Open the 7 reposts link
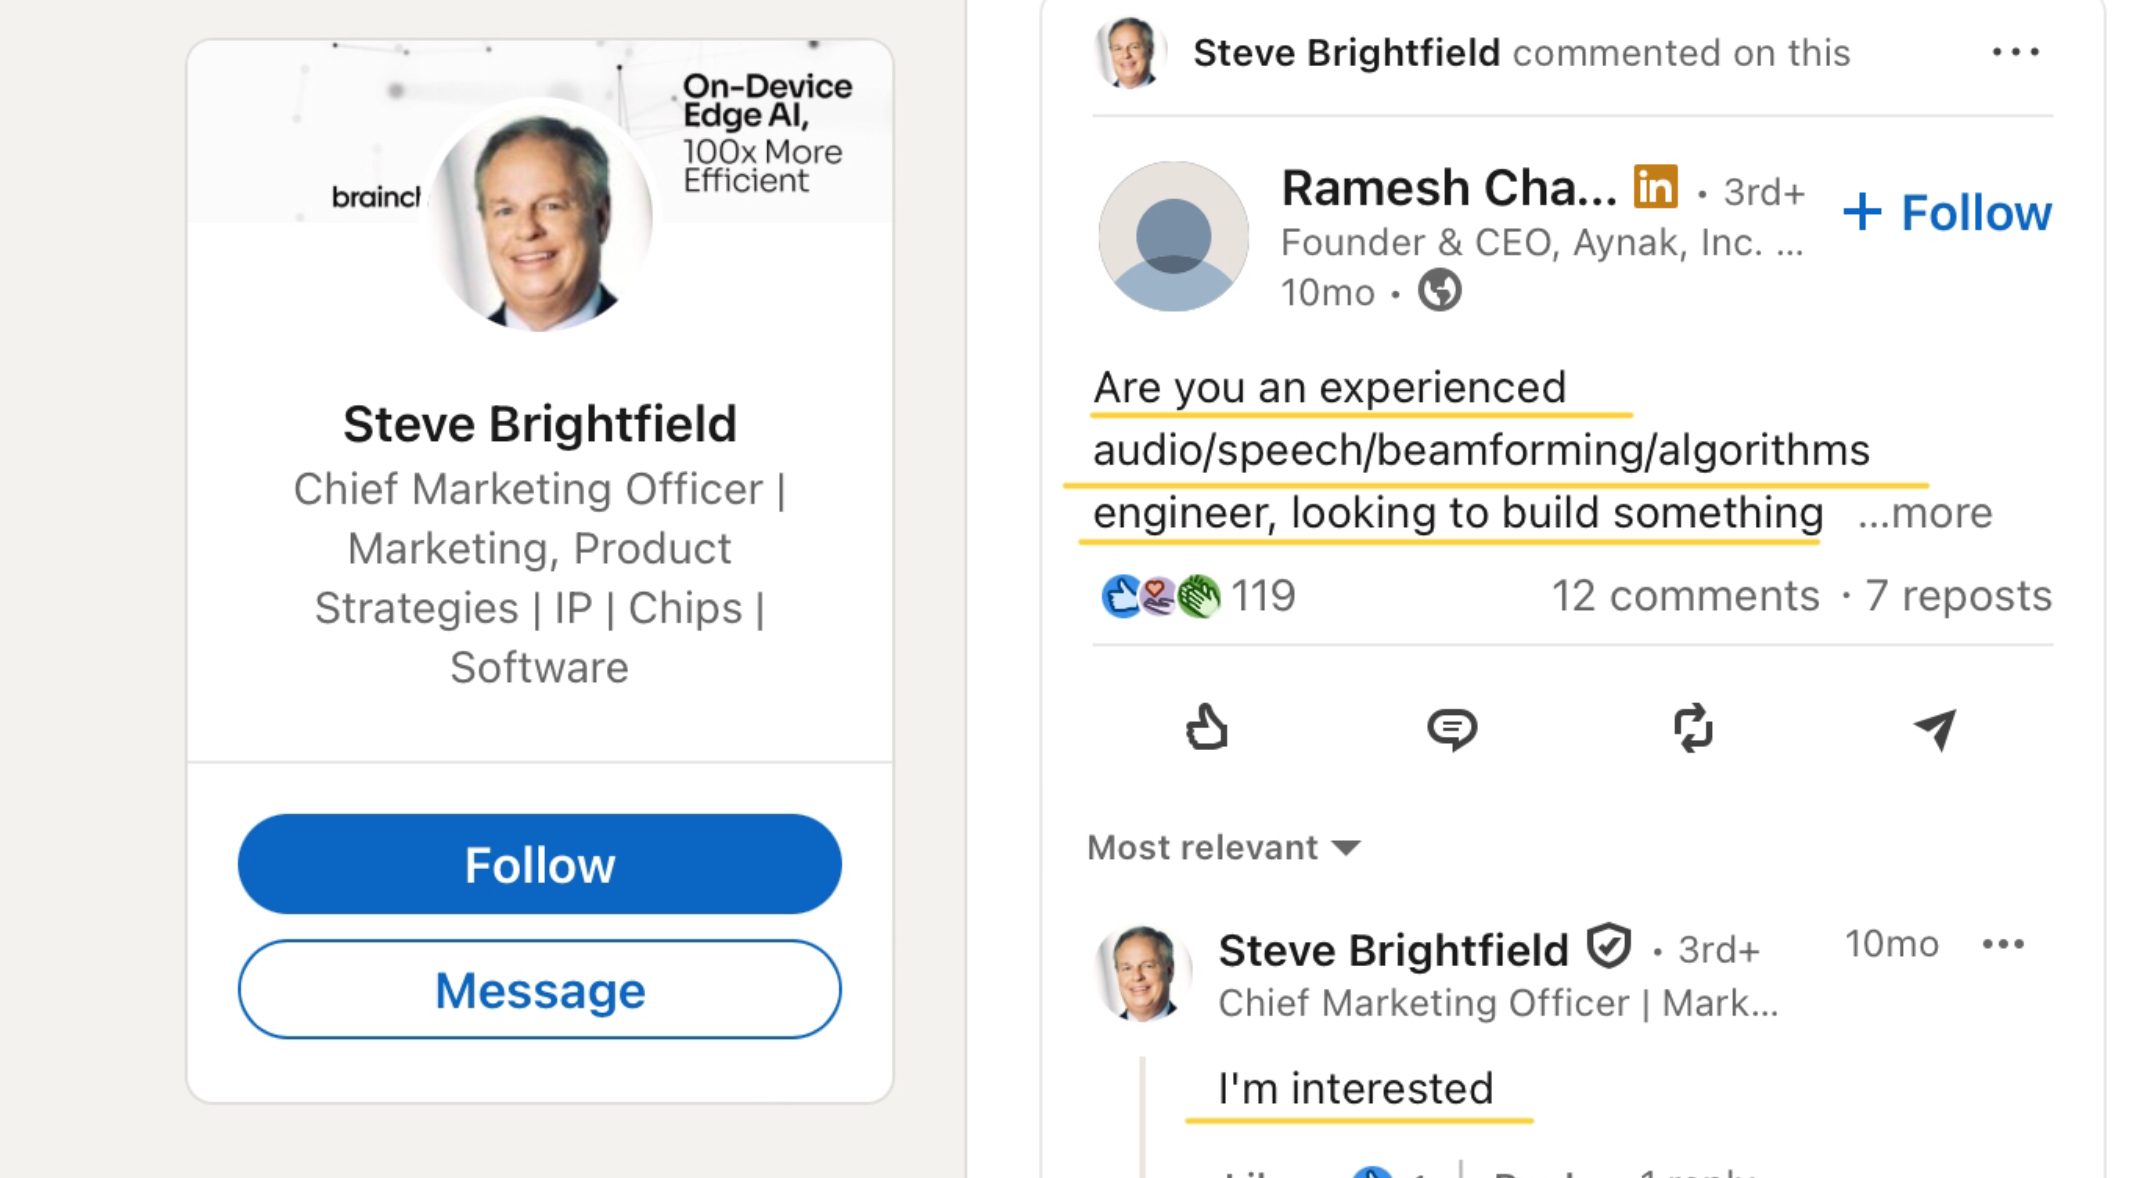Screen dimensions: 2143x1178 pyautogui.click(x=1958, y=596)
